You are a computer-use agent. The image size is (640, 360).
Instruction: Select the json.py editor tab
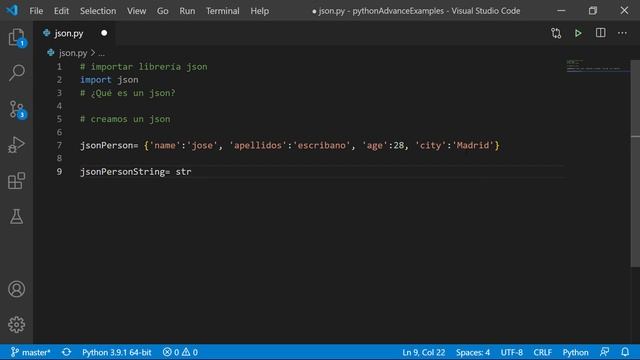(x=75, y=33)
